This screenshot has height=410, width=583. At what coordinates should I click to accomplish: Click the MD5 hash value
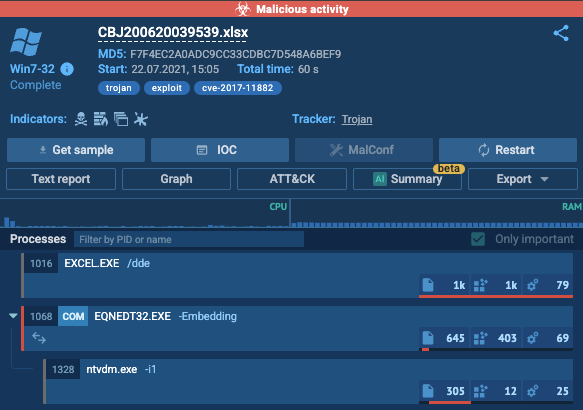coord(235,54)
